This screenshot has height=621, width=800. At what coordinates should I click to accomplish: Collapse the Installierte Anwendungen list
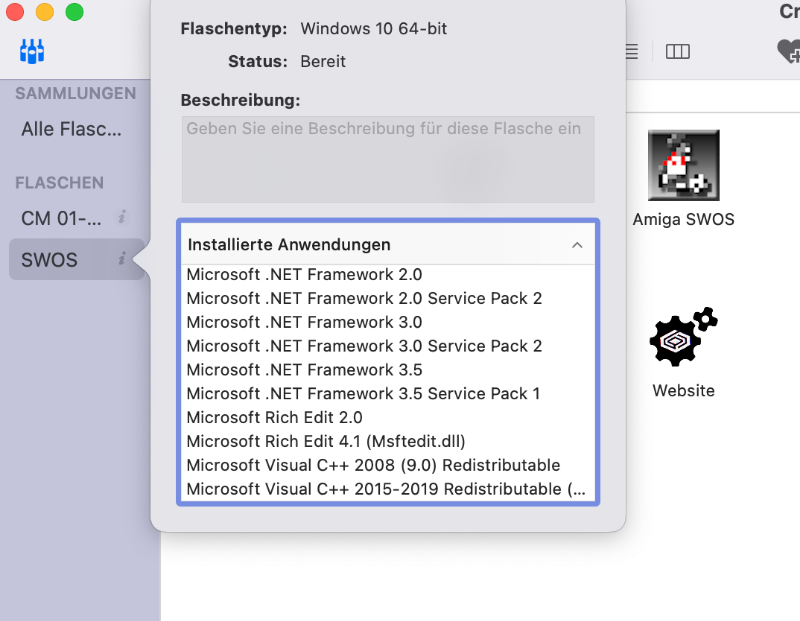(577, 245)
